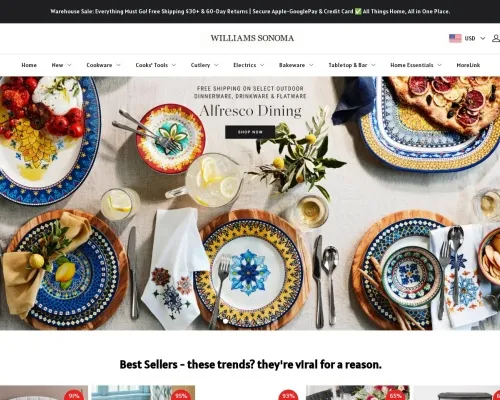500x400 pixels.
Task: Expand the Tabletop & Bar chevron
Action: (373, 65)
